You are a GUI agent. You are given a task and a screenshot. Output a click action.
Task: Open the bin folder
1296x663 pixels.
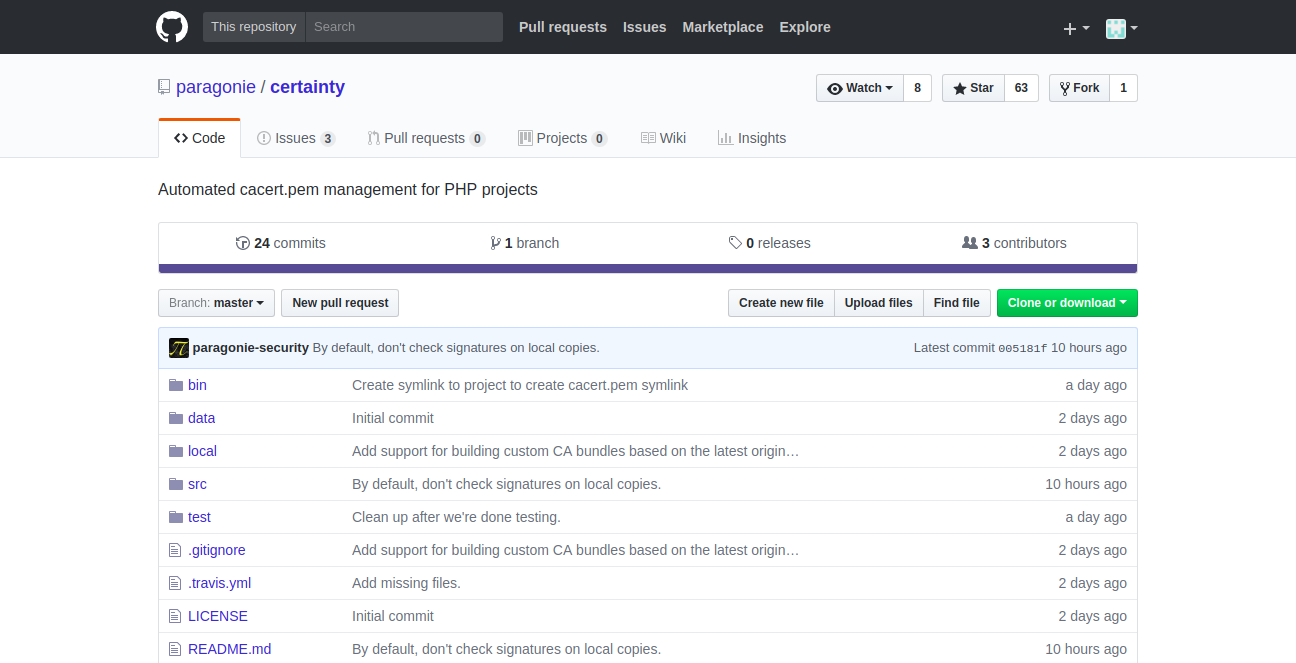tap(197, 385)
